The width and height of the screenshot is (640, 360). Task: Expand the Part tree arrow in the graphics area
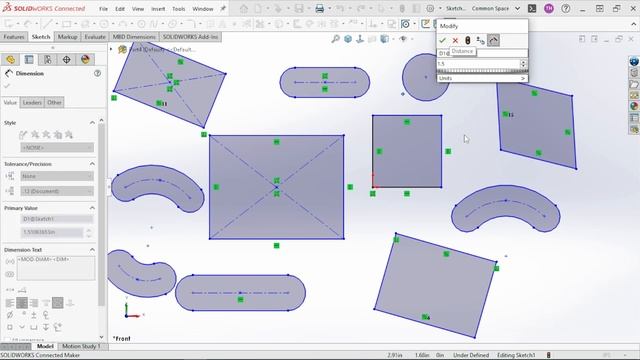tap(111, 49)
